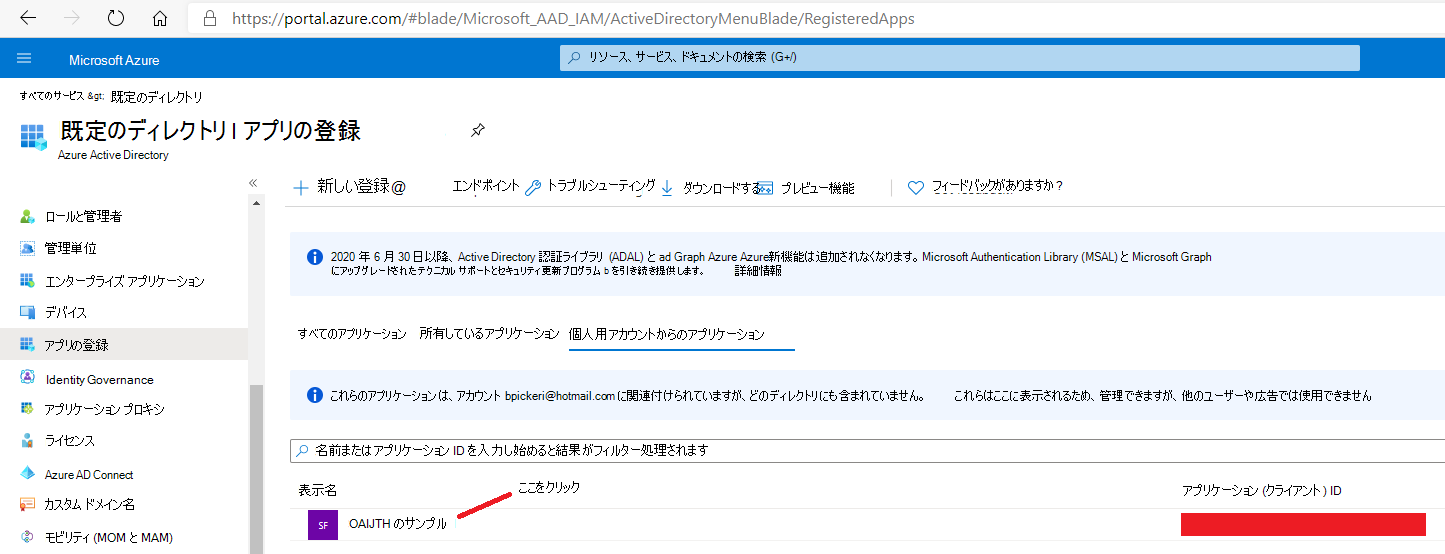Click 既定のディレクトリ breadcrumb link
Image resolution: width=1445 pixels, height=554 pixels.
[157, 97]
